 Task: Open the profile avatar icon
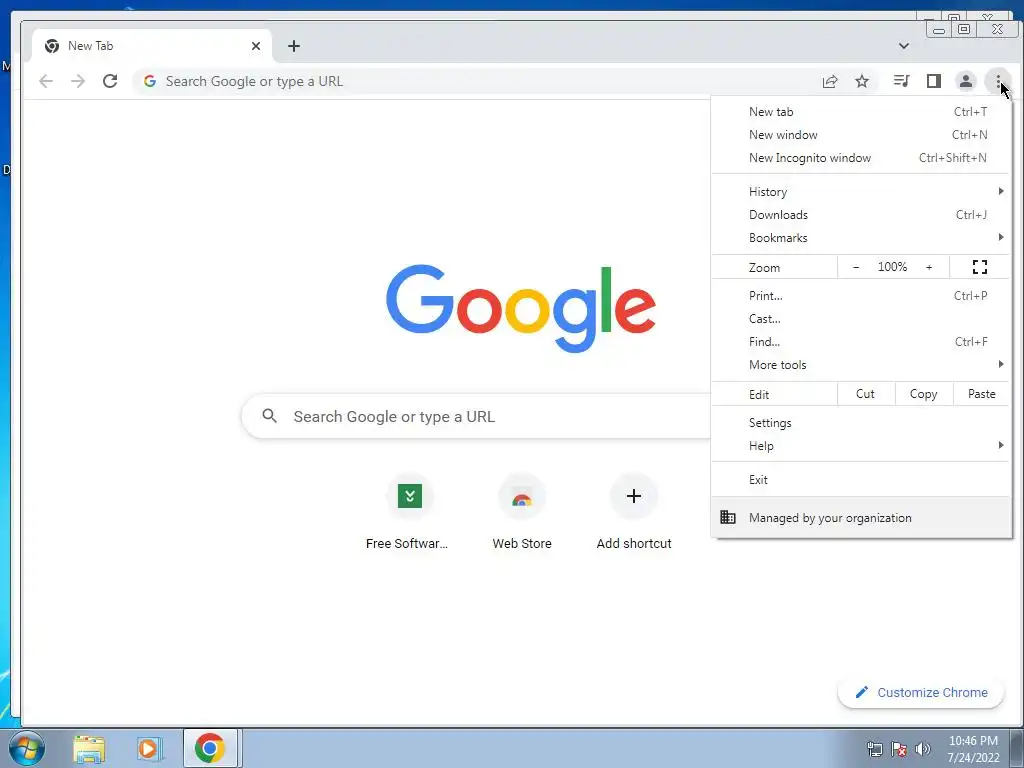[965, 81]
